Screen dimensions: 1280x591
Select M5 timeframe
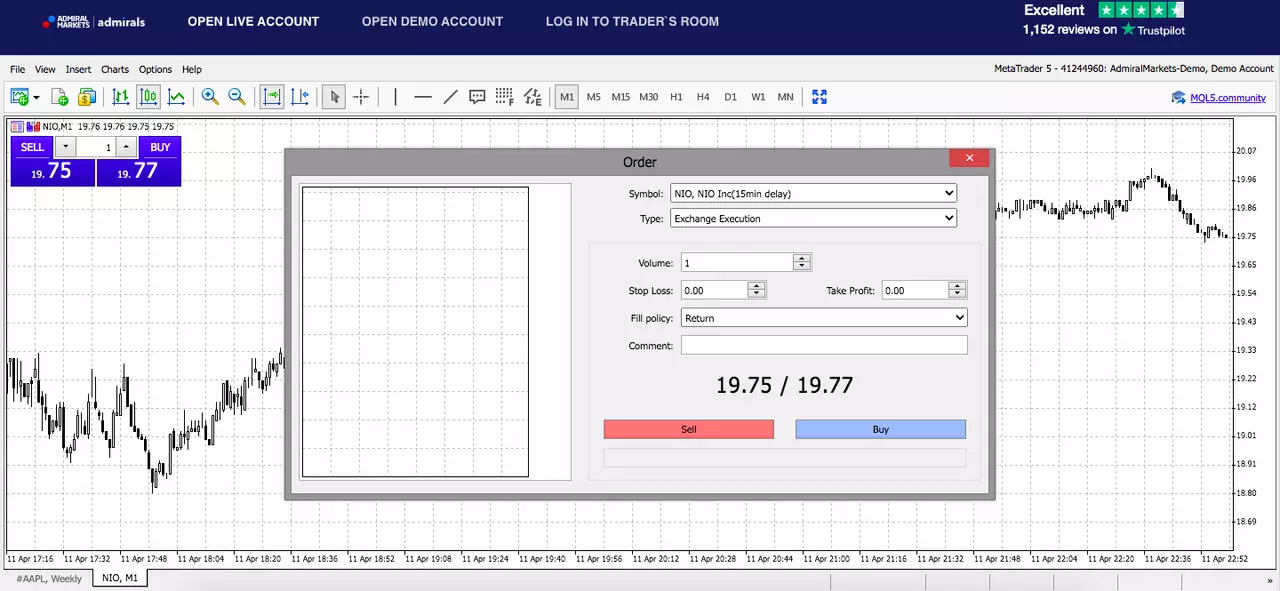click(594, 97)
